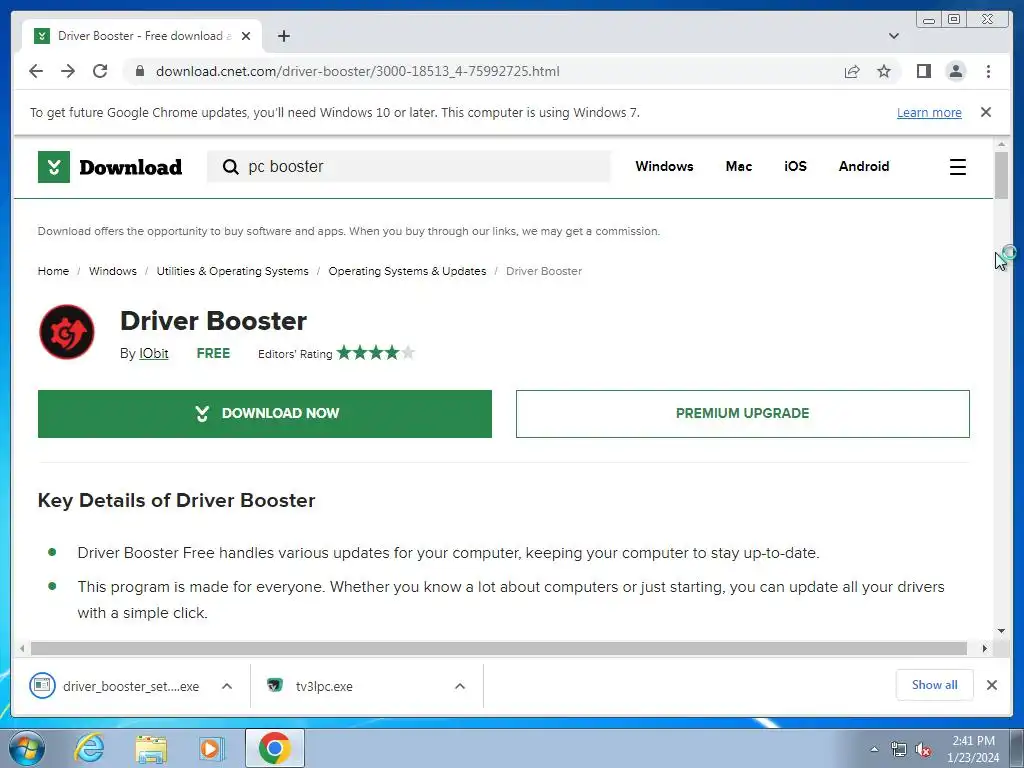Expand options for tv3lpc.exe download
Screen dimensions: 1024x768
[460, 686]
